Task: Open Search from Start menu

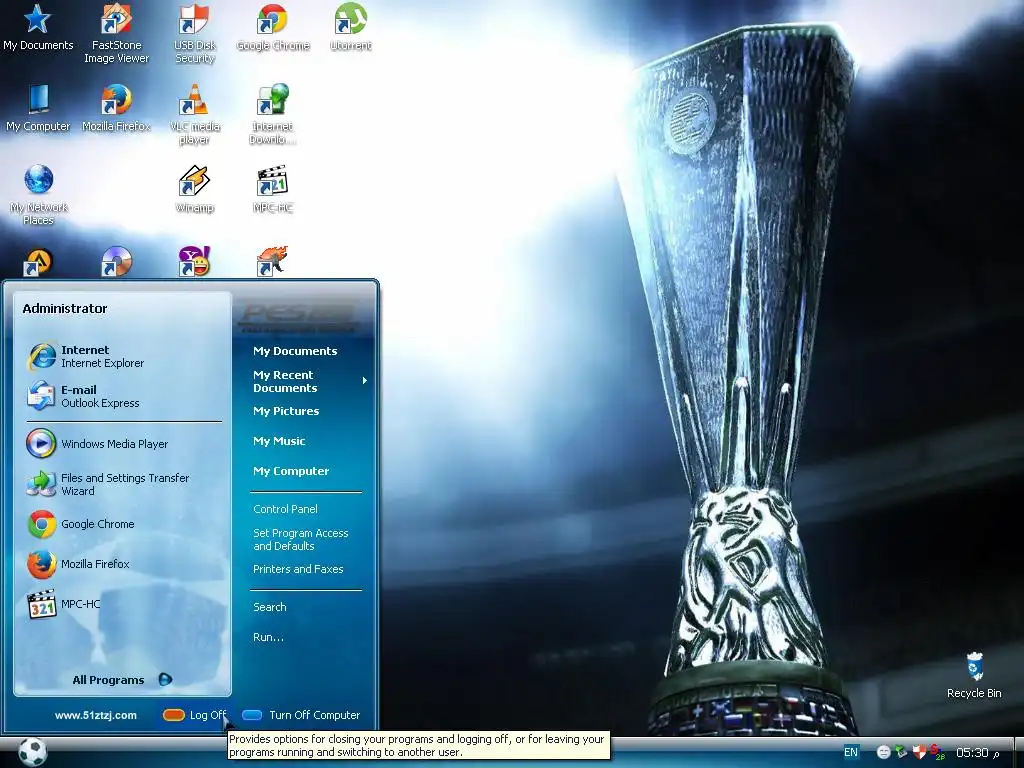Action: pos(270,607)
